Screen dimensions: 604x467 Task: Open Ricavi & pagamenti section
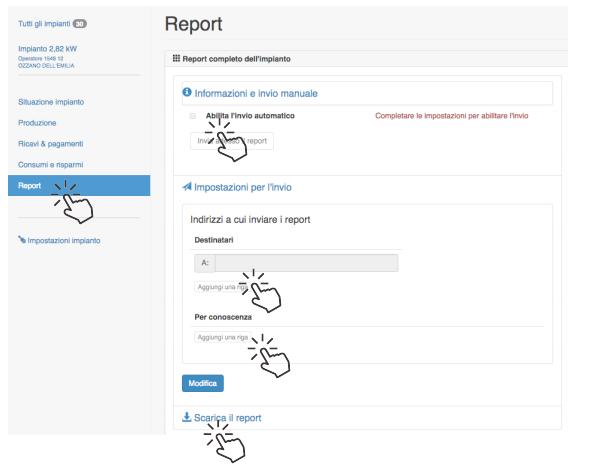52,144
